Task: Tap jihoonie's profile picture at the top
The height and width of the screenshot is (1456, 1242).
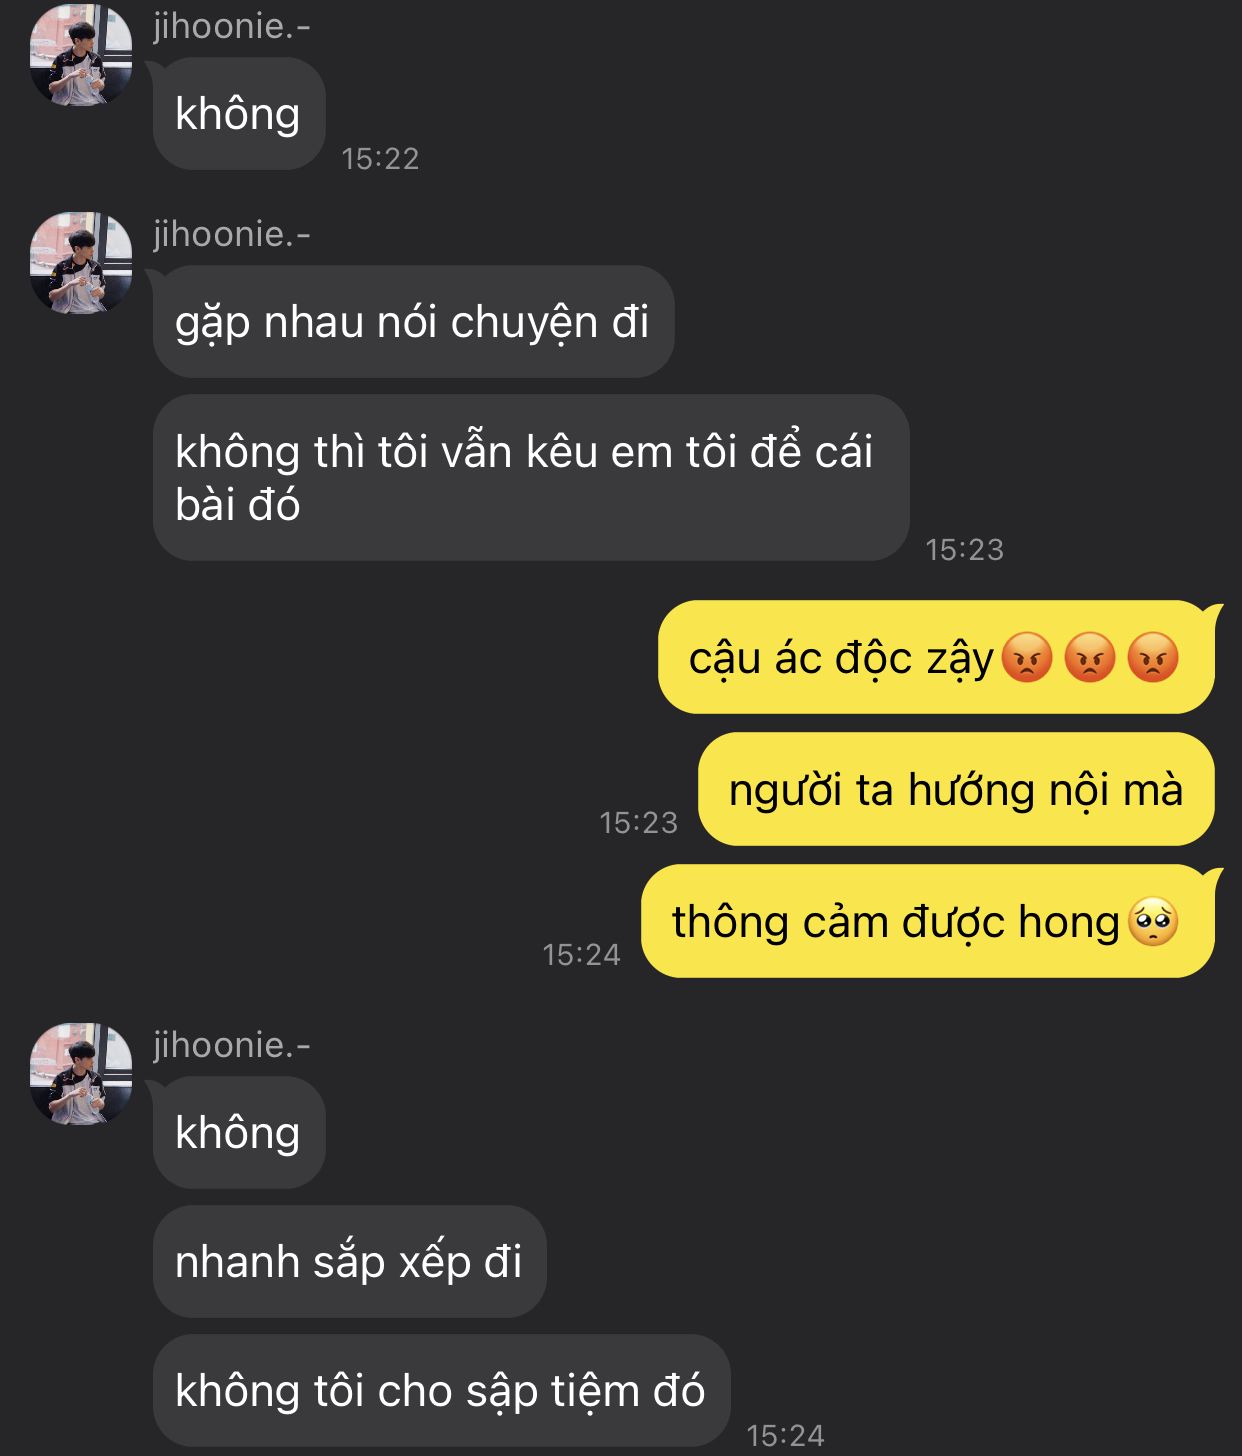Action: (81, 55)
